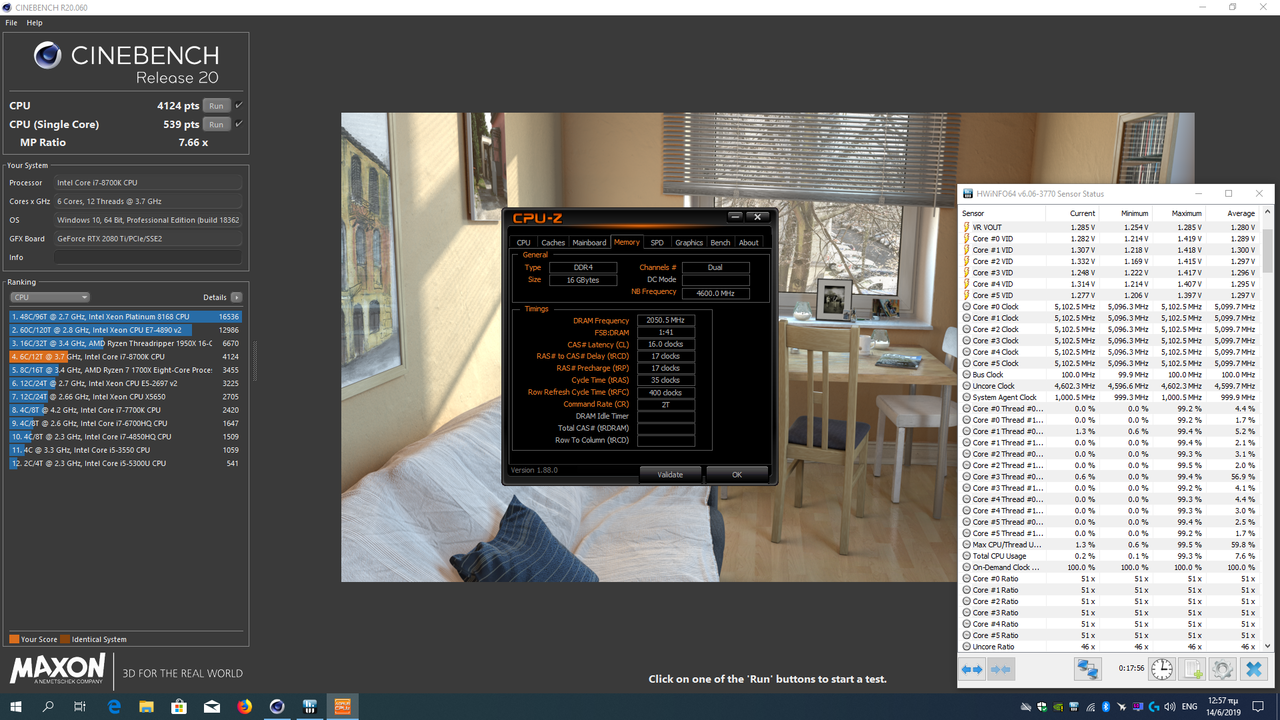Expand ranking Details arrow button
1280x720 pixels.
click(236, 297)
